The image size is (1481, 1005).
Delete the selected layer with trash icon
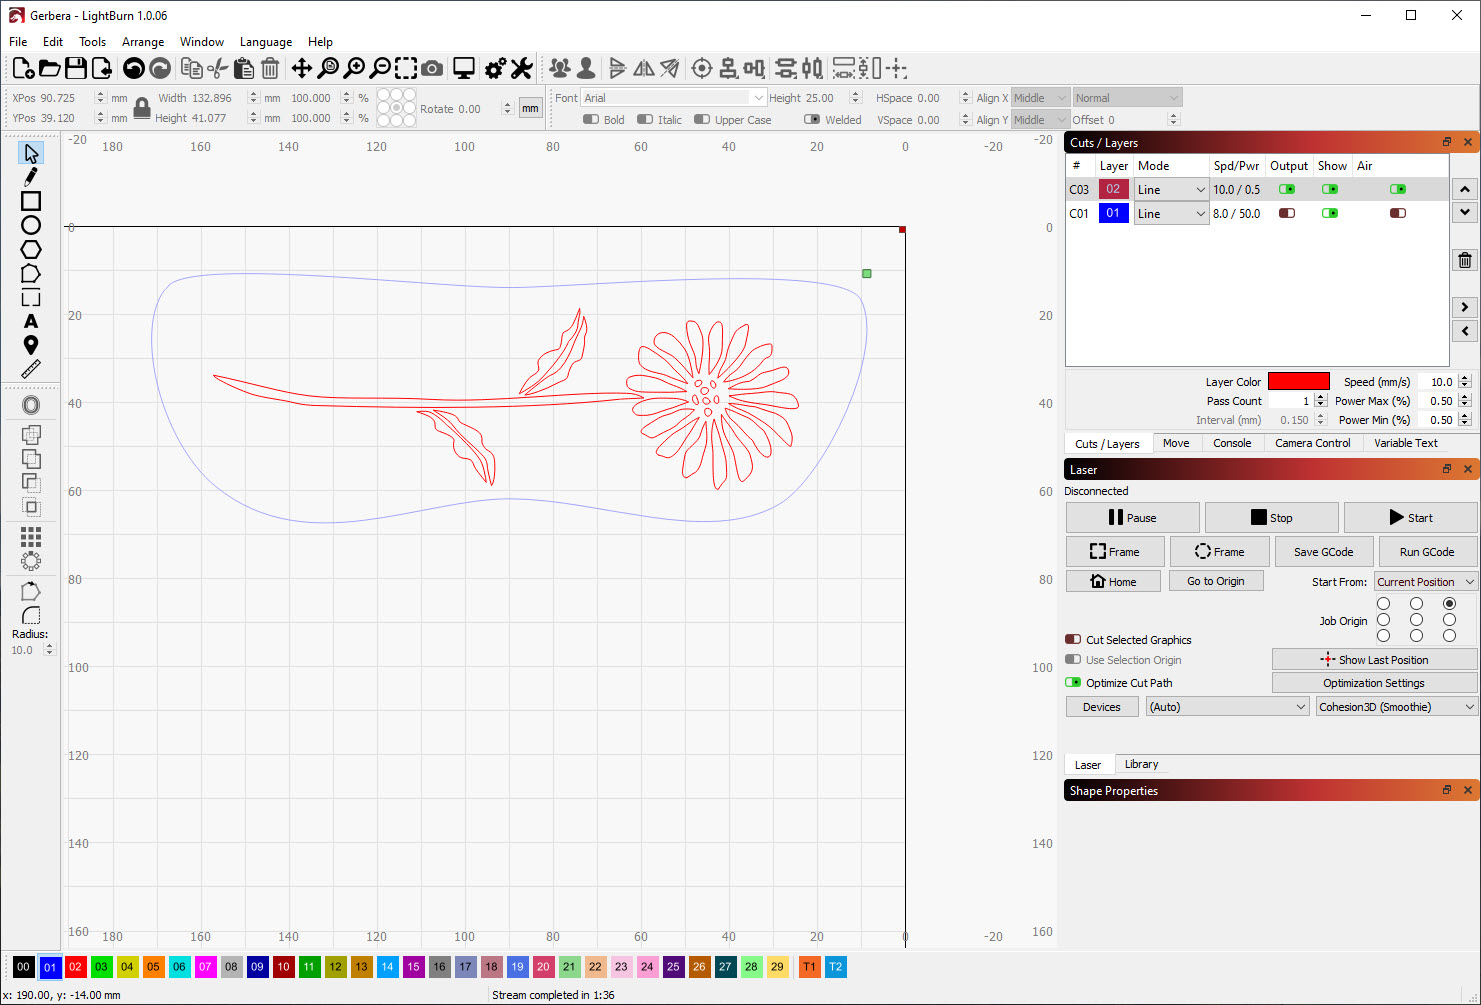click(1464, 260)
